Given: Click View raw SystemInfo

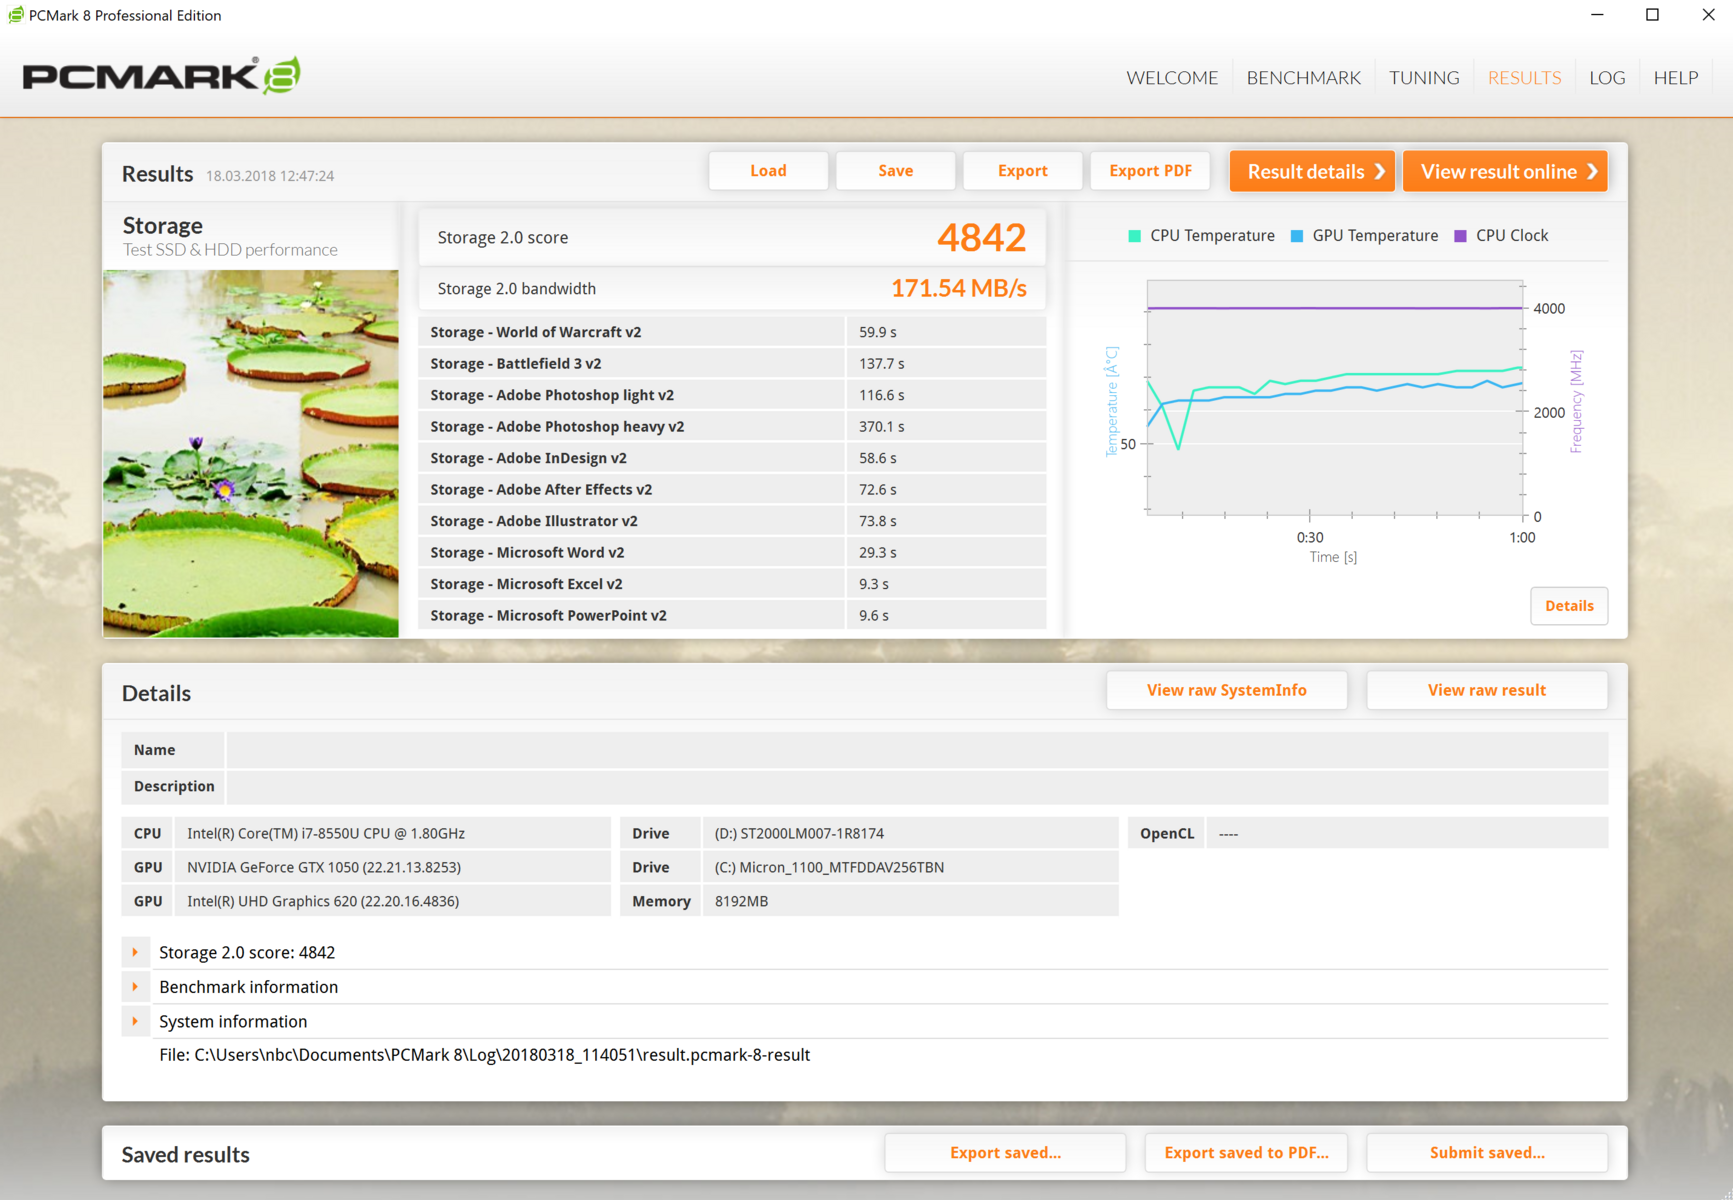Looking at the screenshot, I should pyautogui.click(x=1226, y=690).
